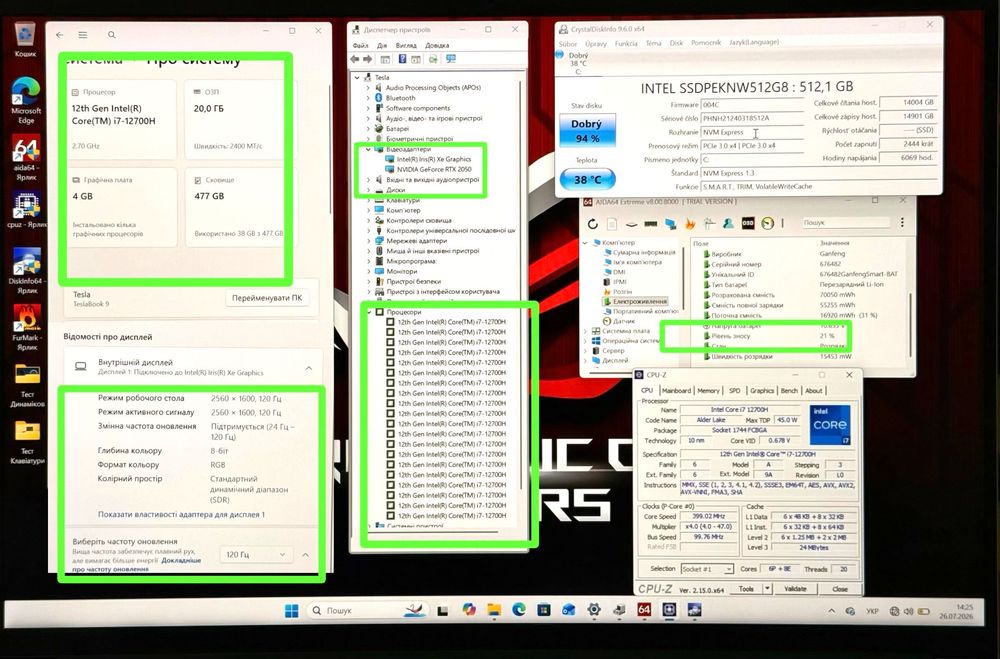Open Recycle Bin desktop icon
The height and width of the screenshot is (659, 1000).
point(25,38)
